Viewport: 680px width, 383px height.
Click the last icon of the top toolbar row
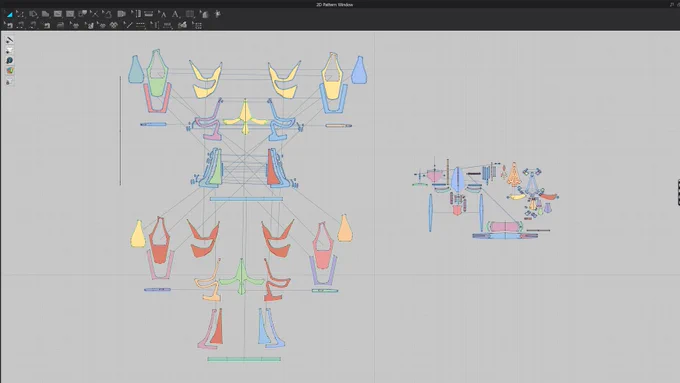coord(218,14)
